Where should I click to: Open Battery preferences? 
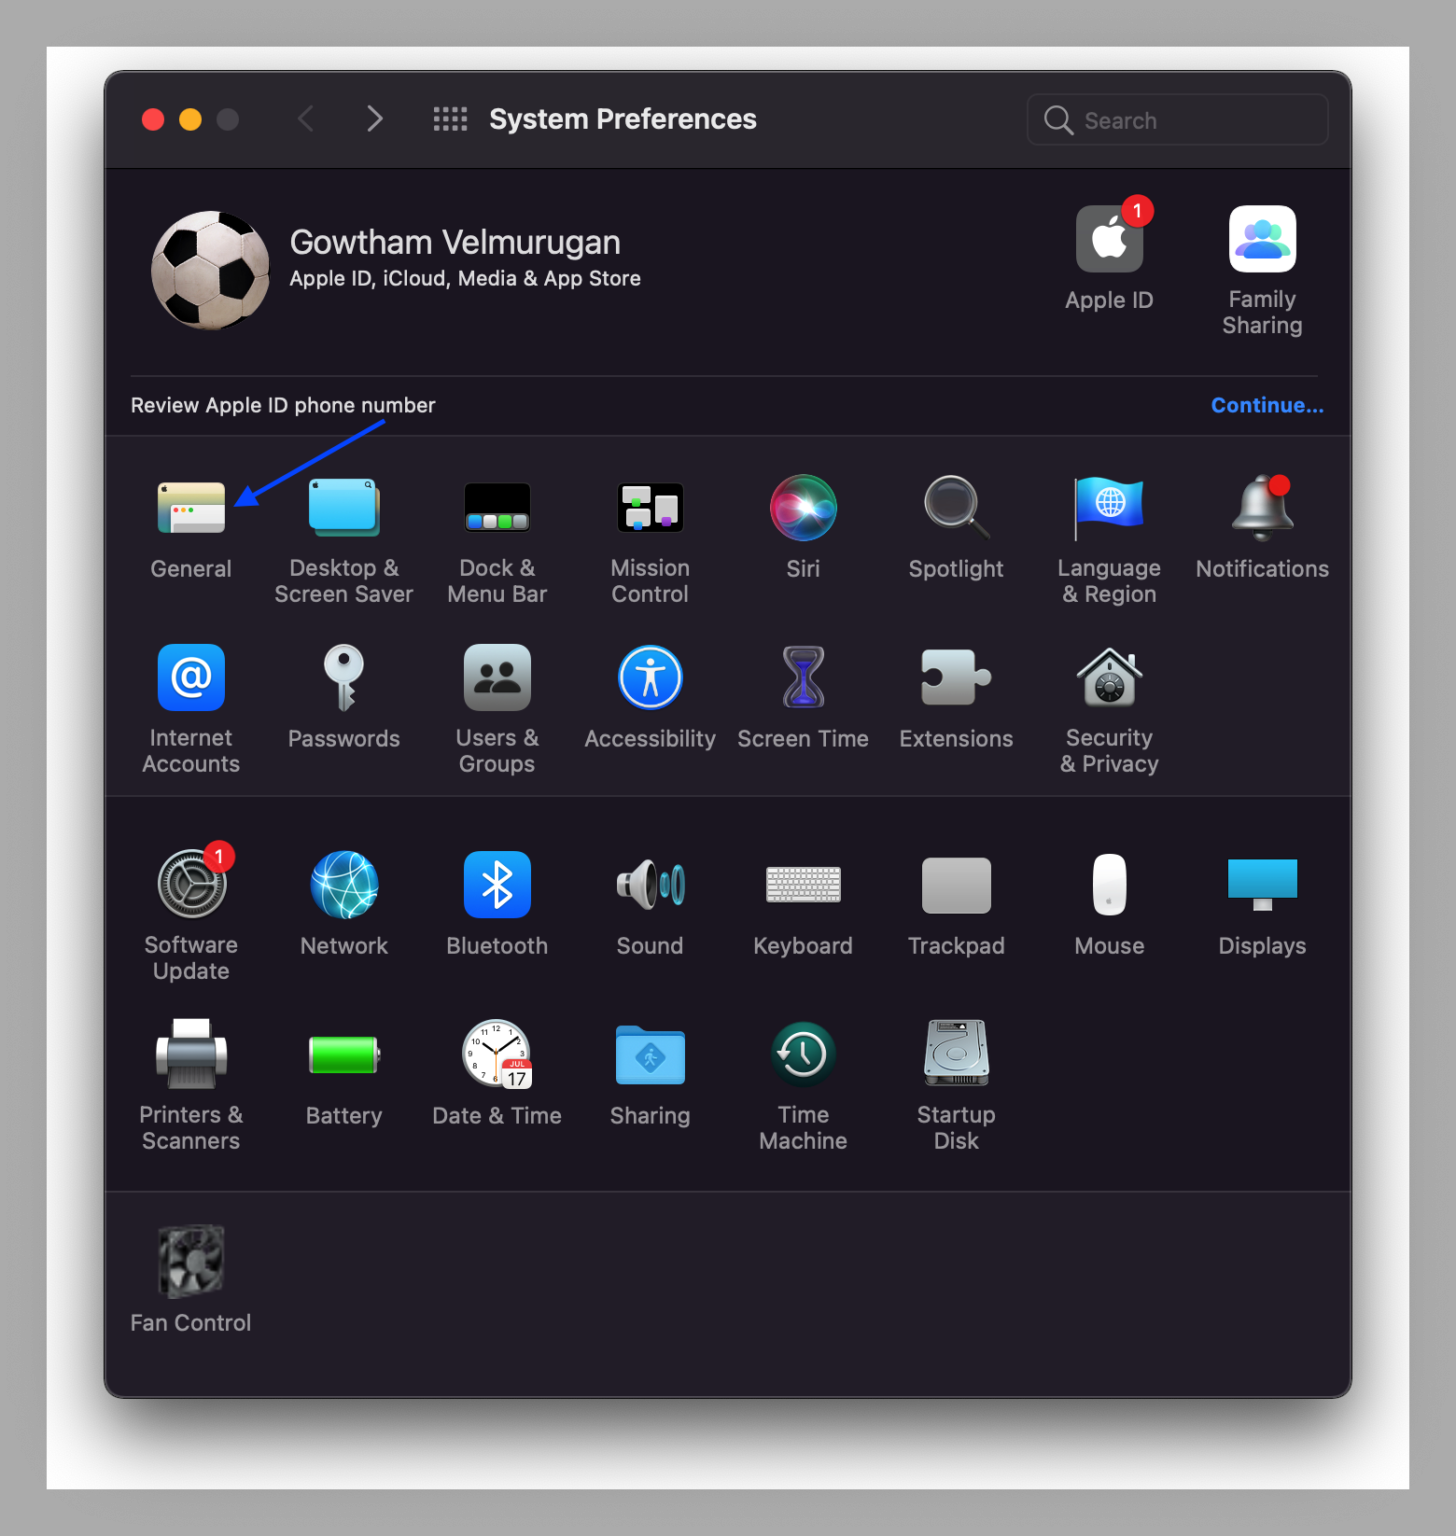click(344, 1055)
